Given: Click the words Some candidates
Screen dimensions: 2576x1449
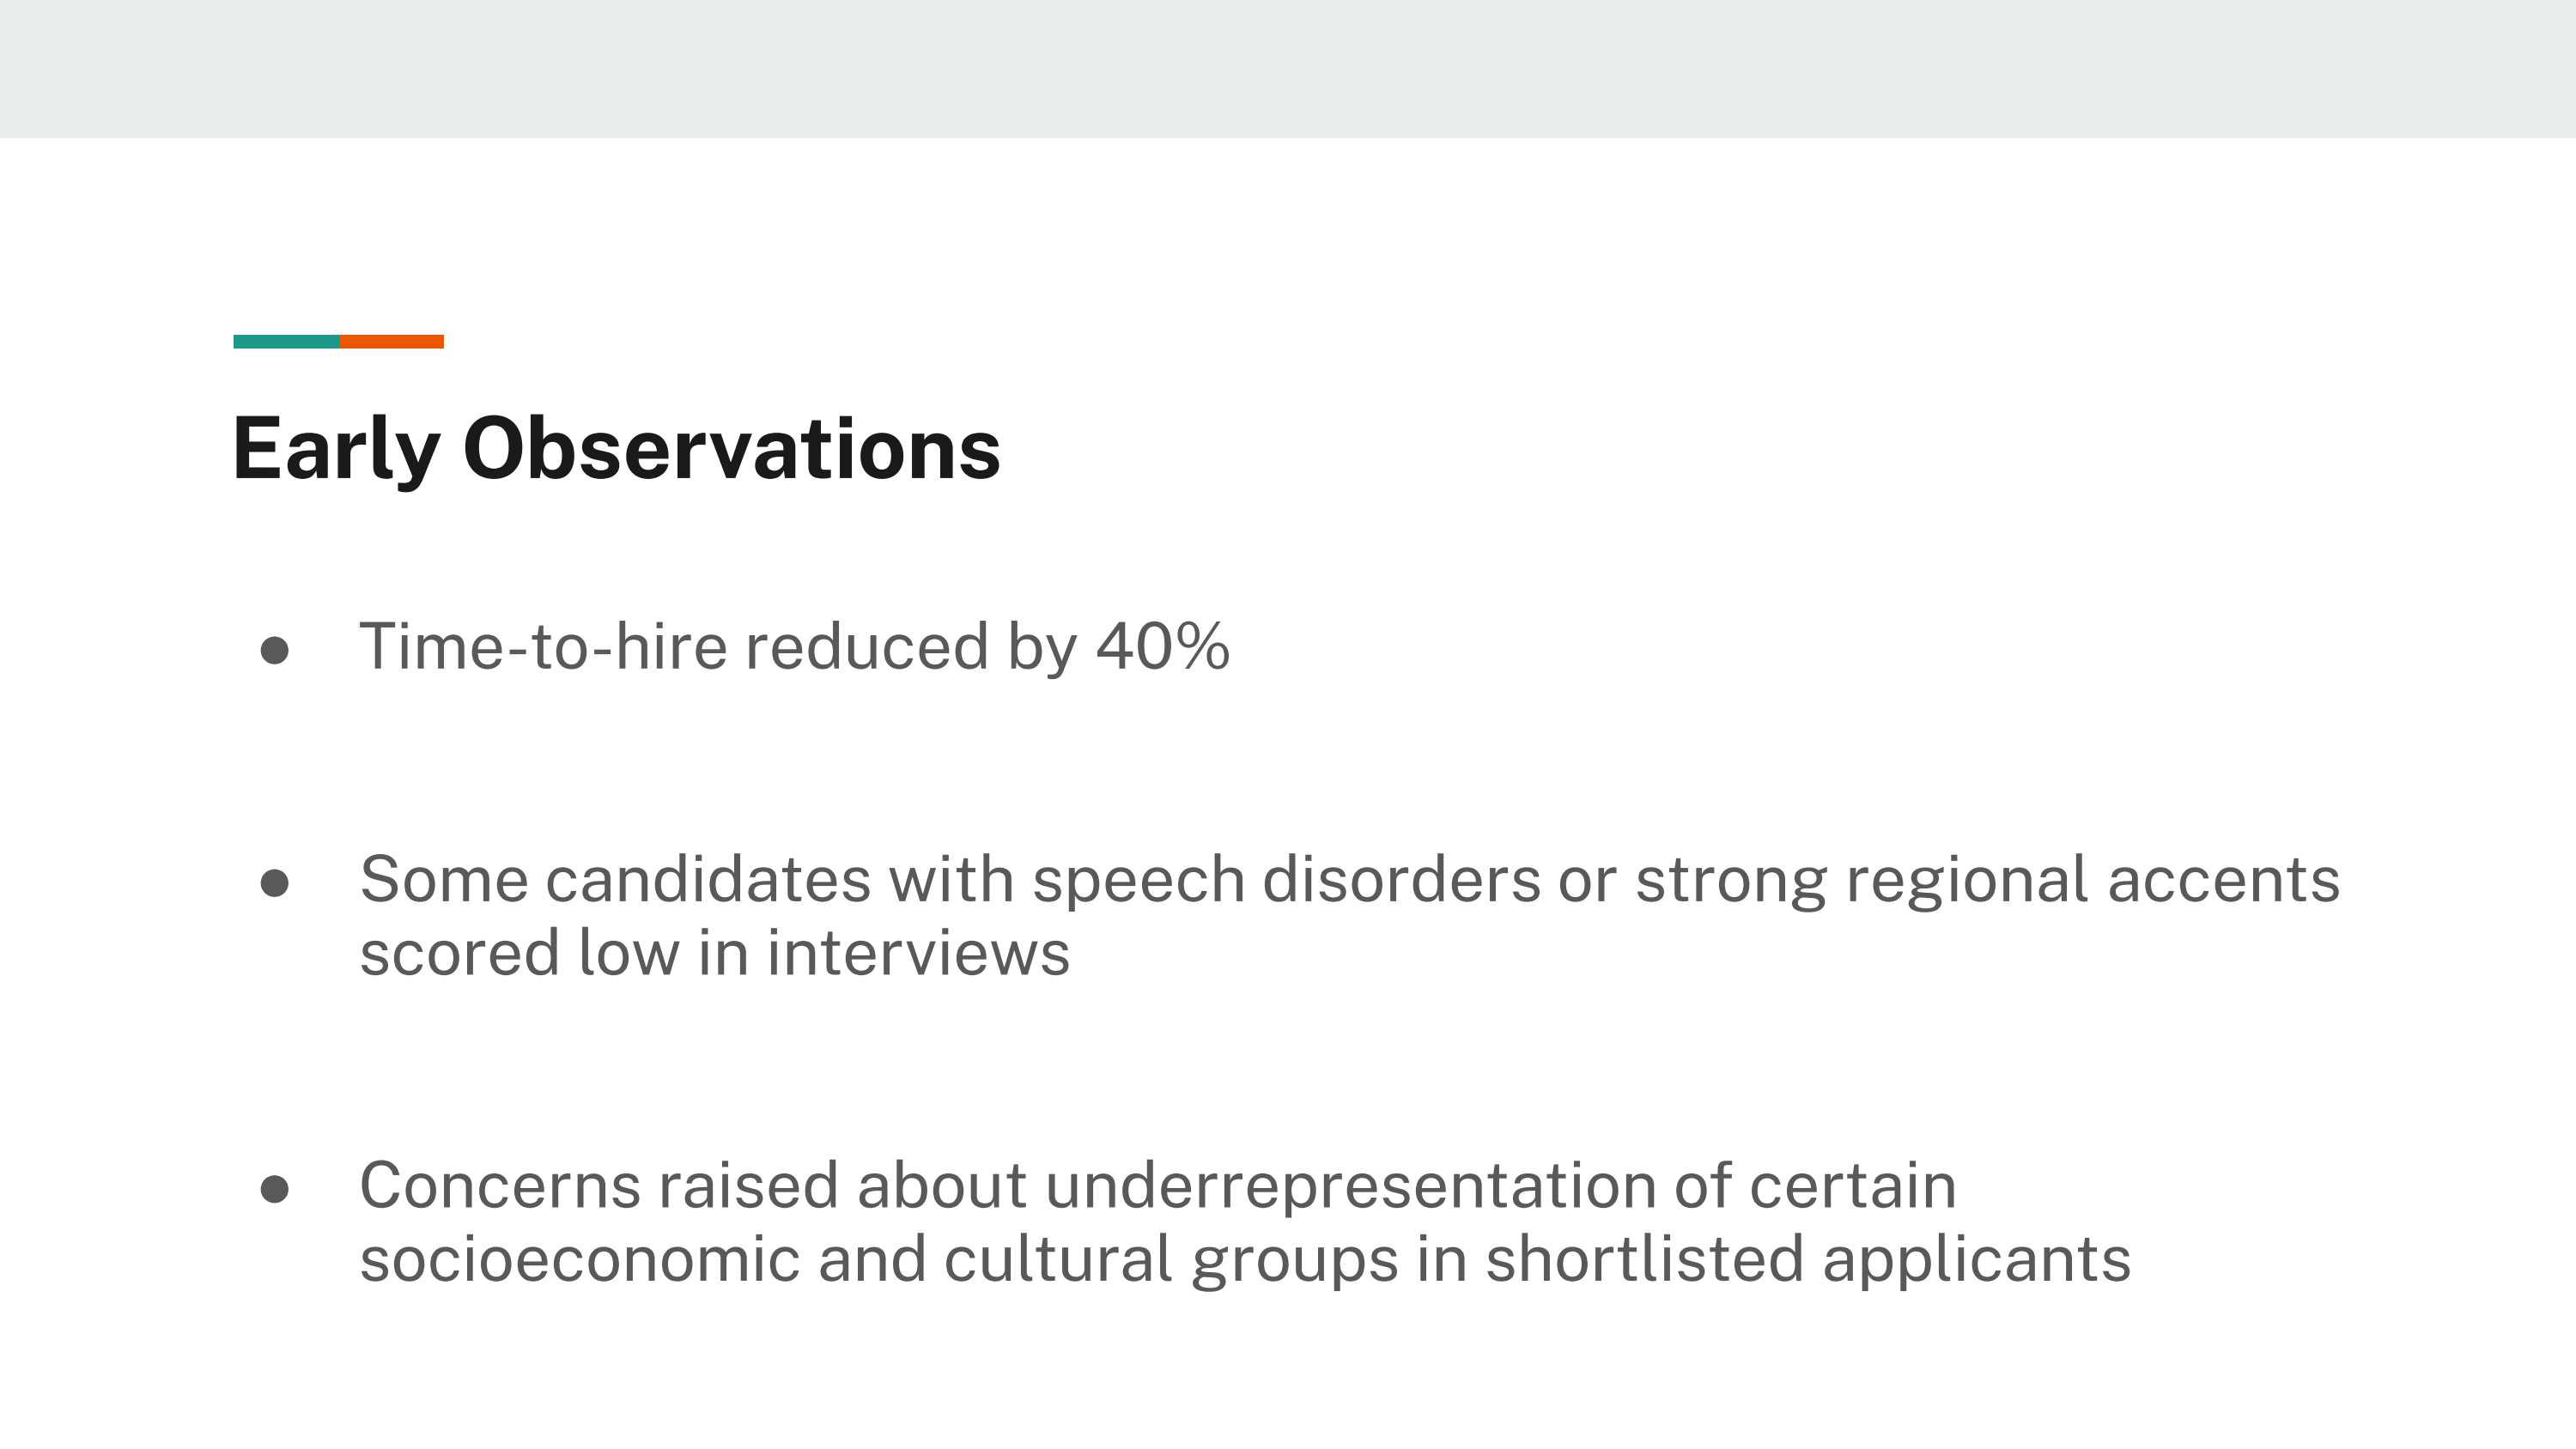Looking at the screenshot, I should tap(615, 880).
